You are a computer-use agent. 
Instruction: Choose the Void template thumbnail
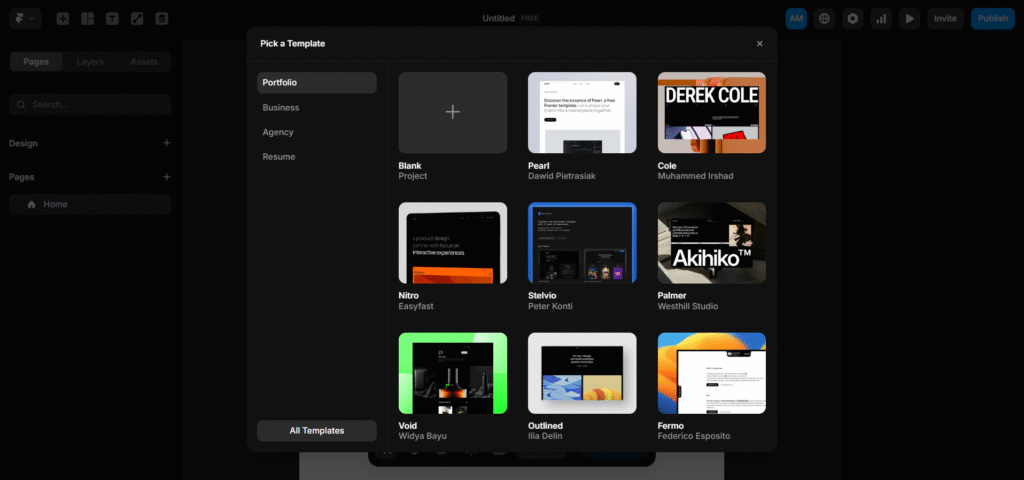click(453, 373)
